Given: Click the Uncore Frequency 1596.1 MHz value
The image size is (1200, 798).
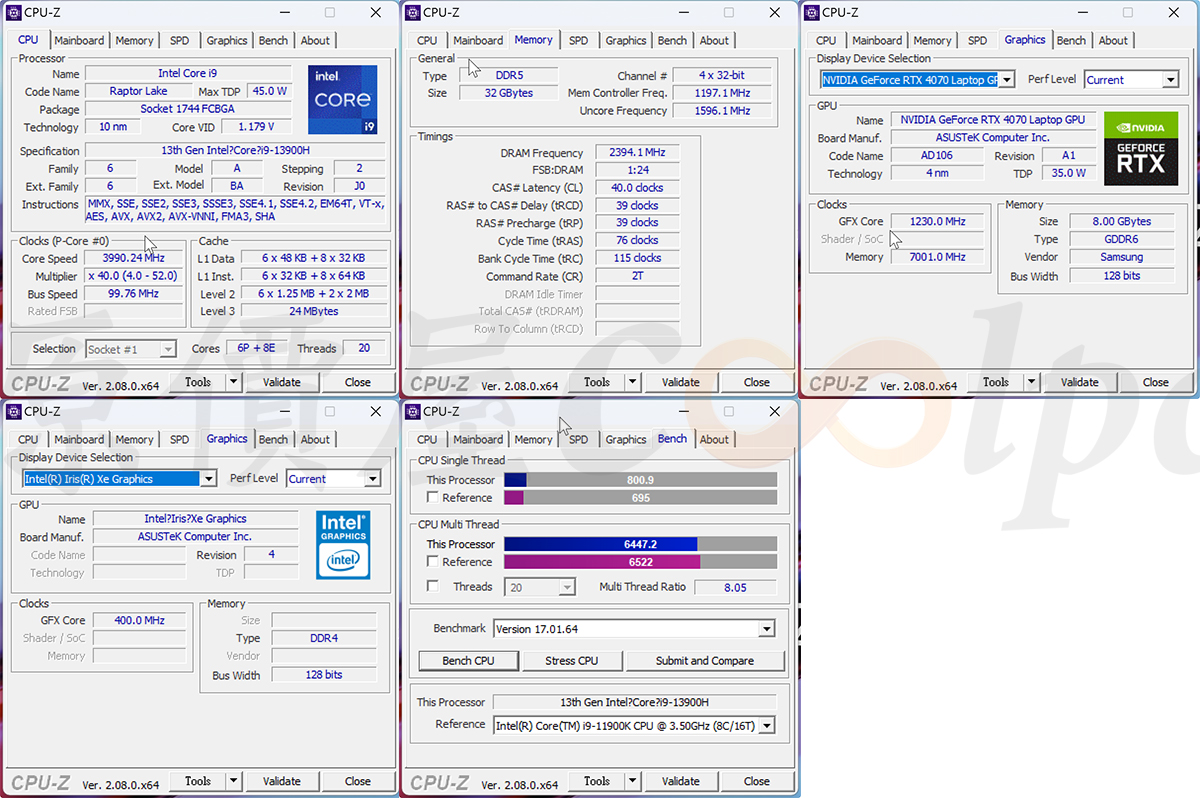Looking at the screenshot, I should (722, 111).
